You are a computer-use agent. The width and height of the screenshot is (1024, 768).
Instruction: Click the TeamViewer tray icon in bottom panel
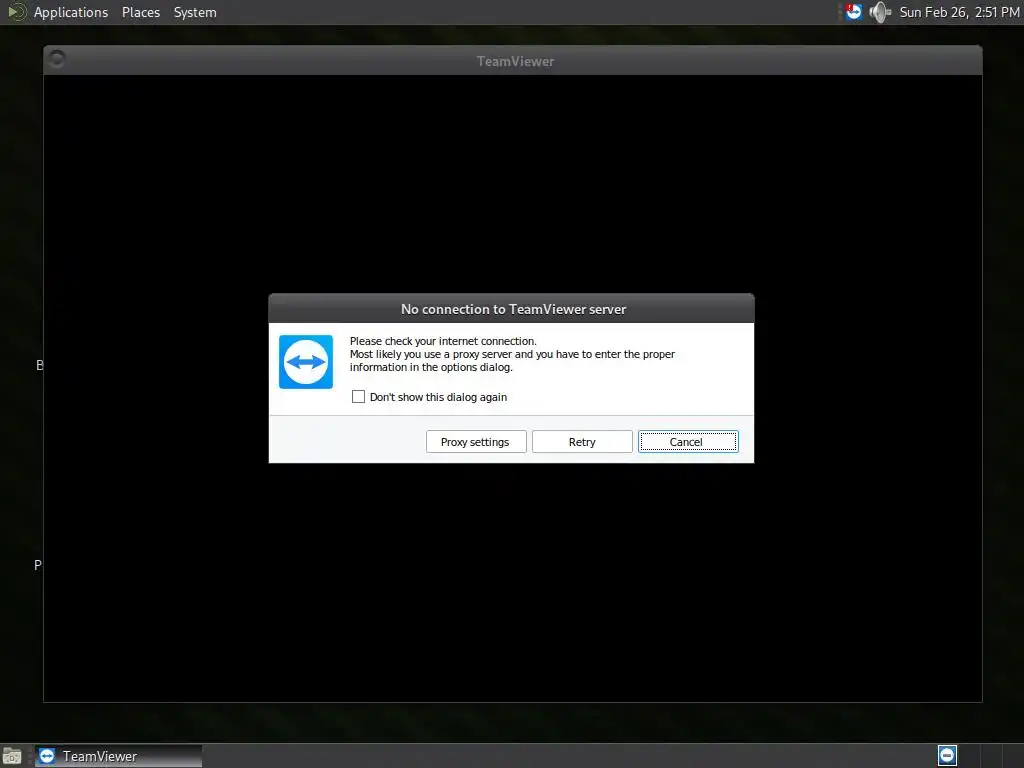(947, 756)
